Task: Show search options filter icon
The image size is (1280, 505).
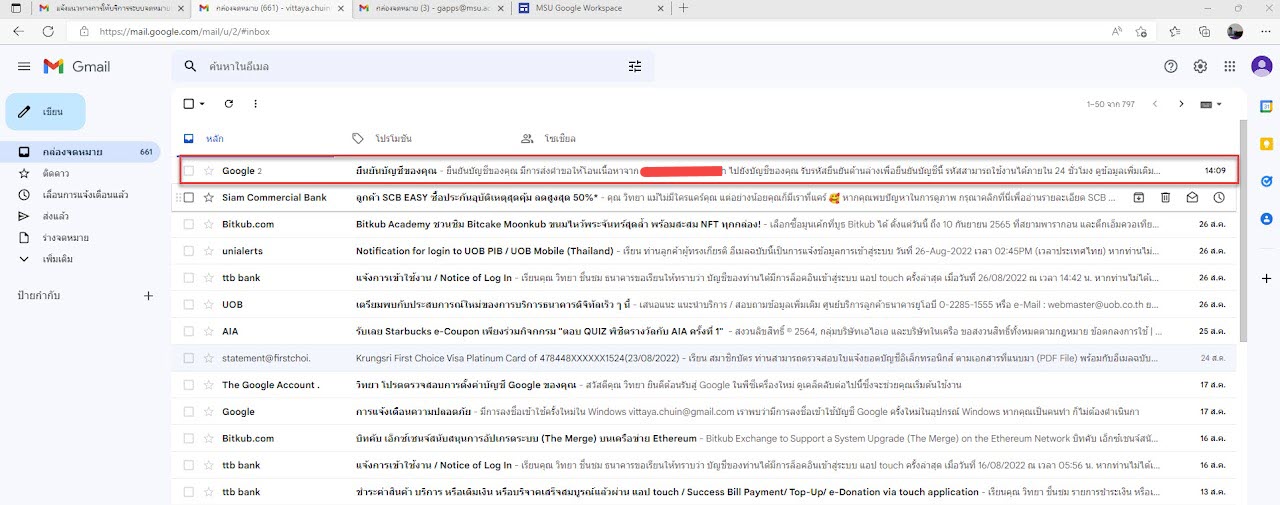Action: 635,66
